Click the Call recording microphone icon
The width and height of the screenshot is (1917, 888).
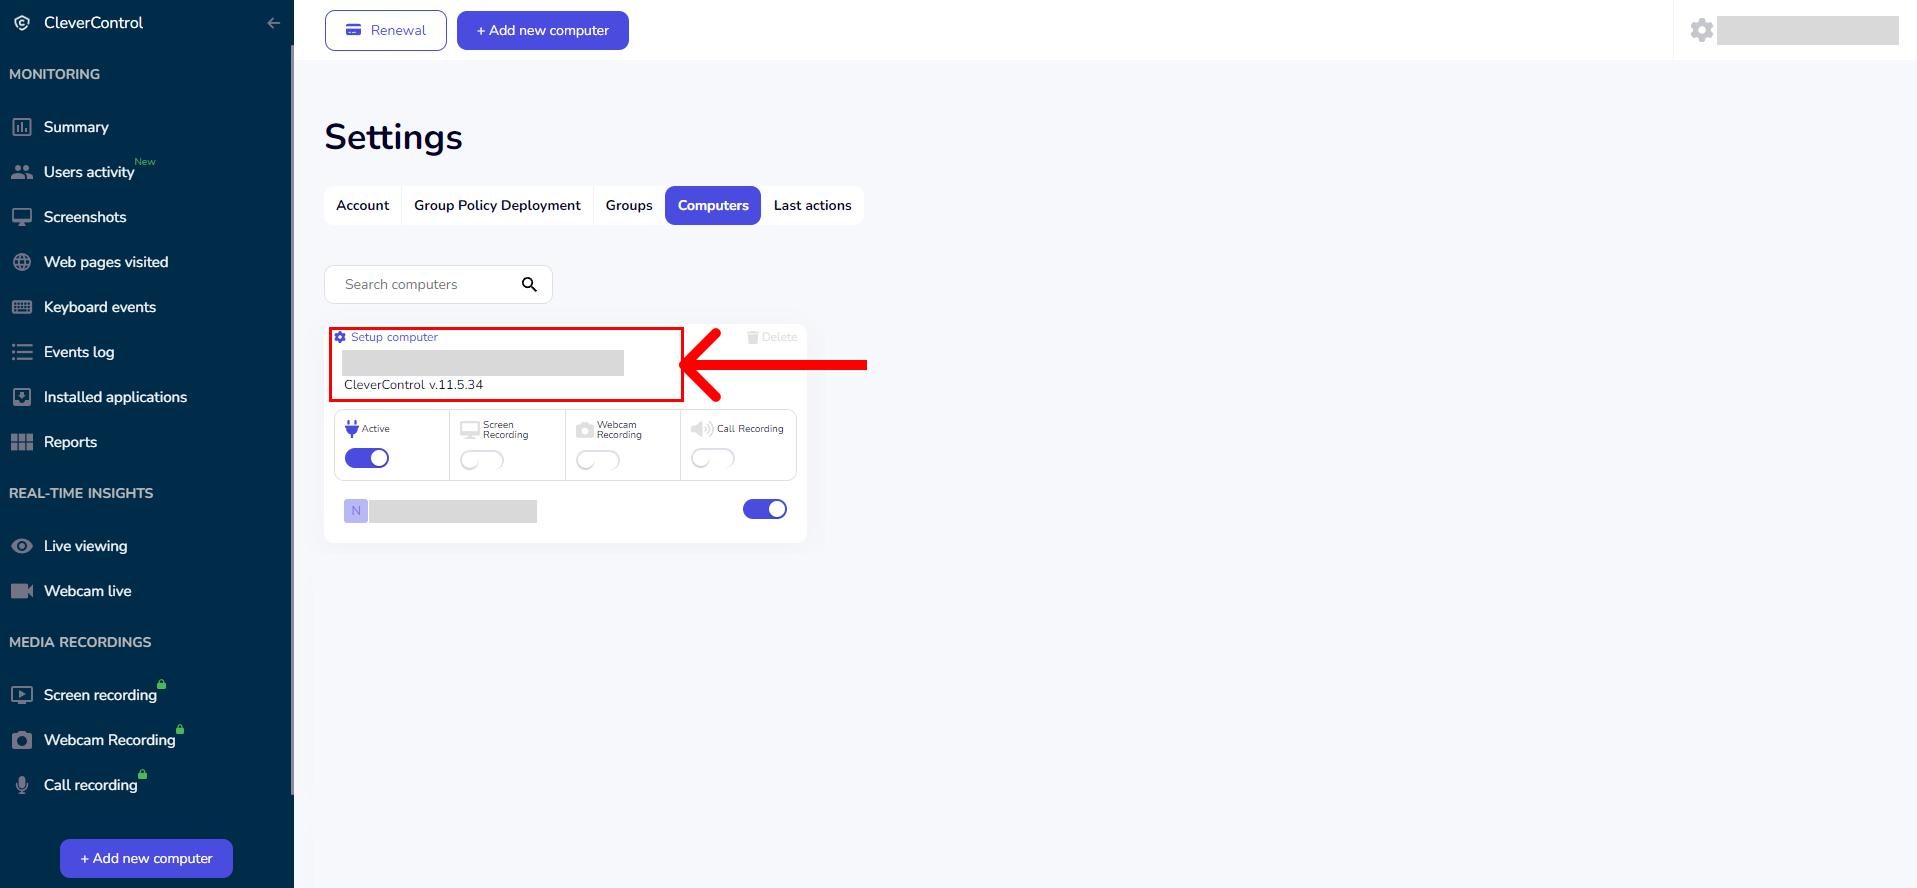(x=22, y=785)
